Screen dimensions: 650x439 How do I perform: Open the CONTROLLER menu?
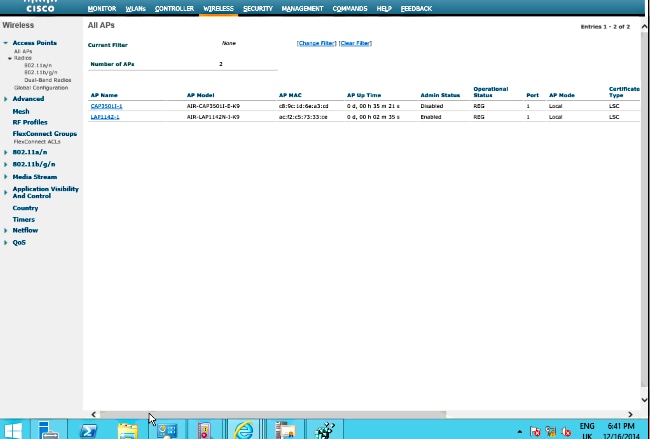click(x=174, y=8)
